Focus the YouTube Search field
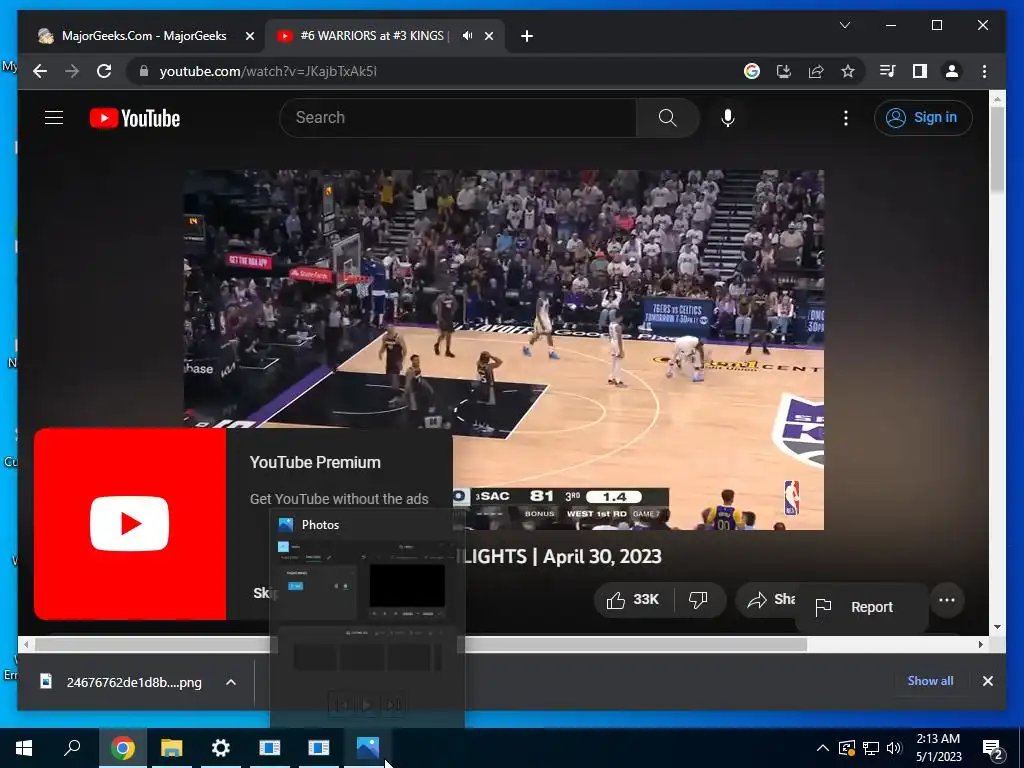Image resolution: width=1024 pixels, height=768 pixels. (457, 118)
